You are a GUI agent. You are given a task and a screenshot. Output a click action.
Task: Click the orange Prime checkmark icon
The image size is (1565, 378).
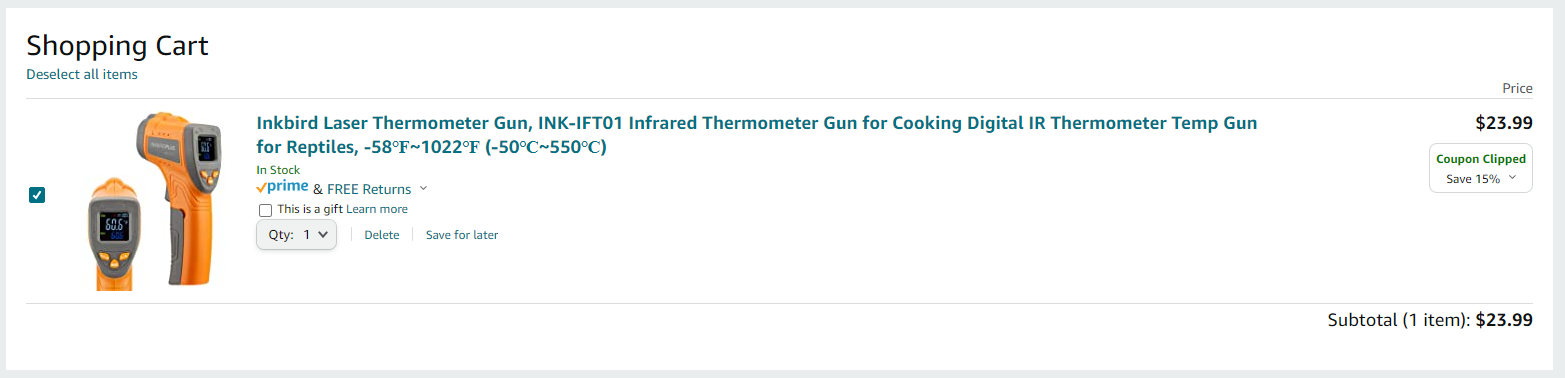pyautogui.click(x=261, y=187)
